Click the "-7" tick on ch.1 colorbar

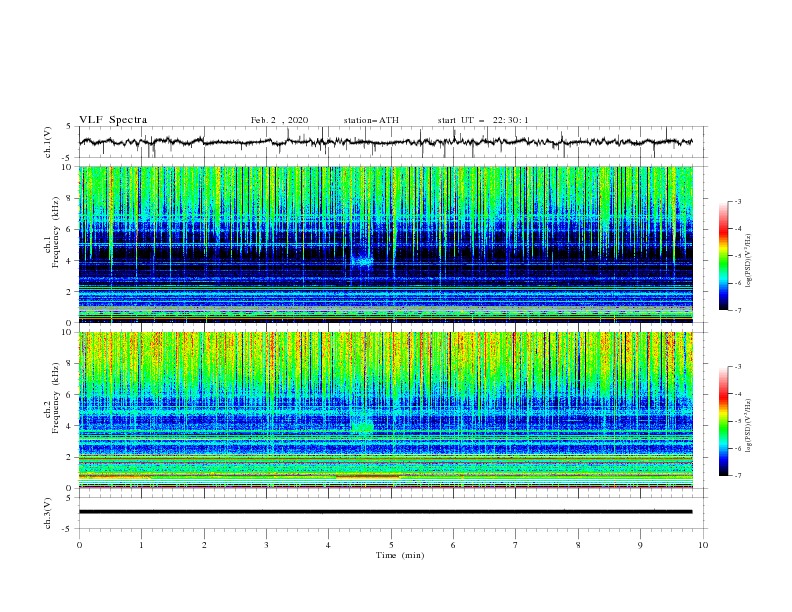(737, 310)
